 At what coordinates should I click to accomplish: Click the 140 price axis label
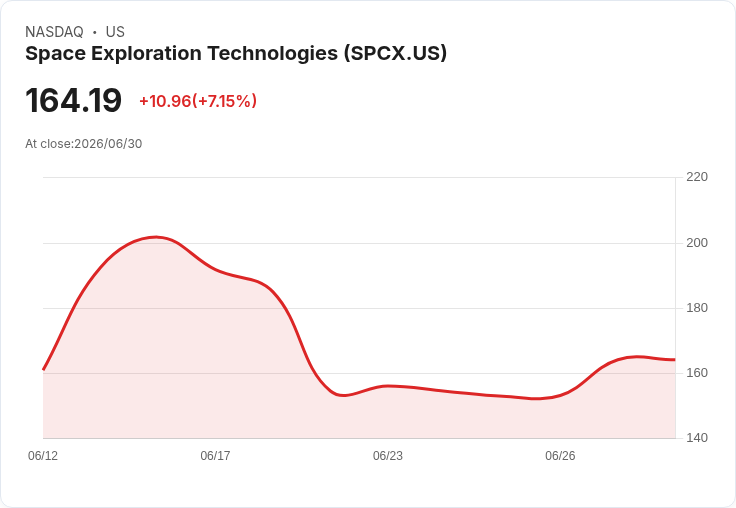[697, 438]
